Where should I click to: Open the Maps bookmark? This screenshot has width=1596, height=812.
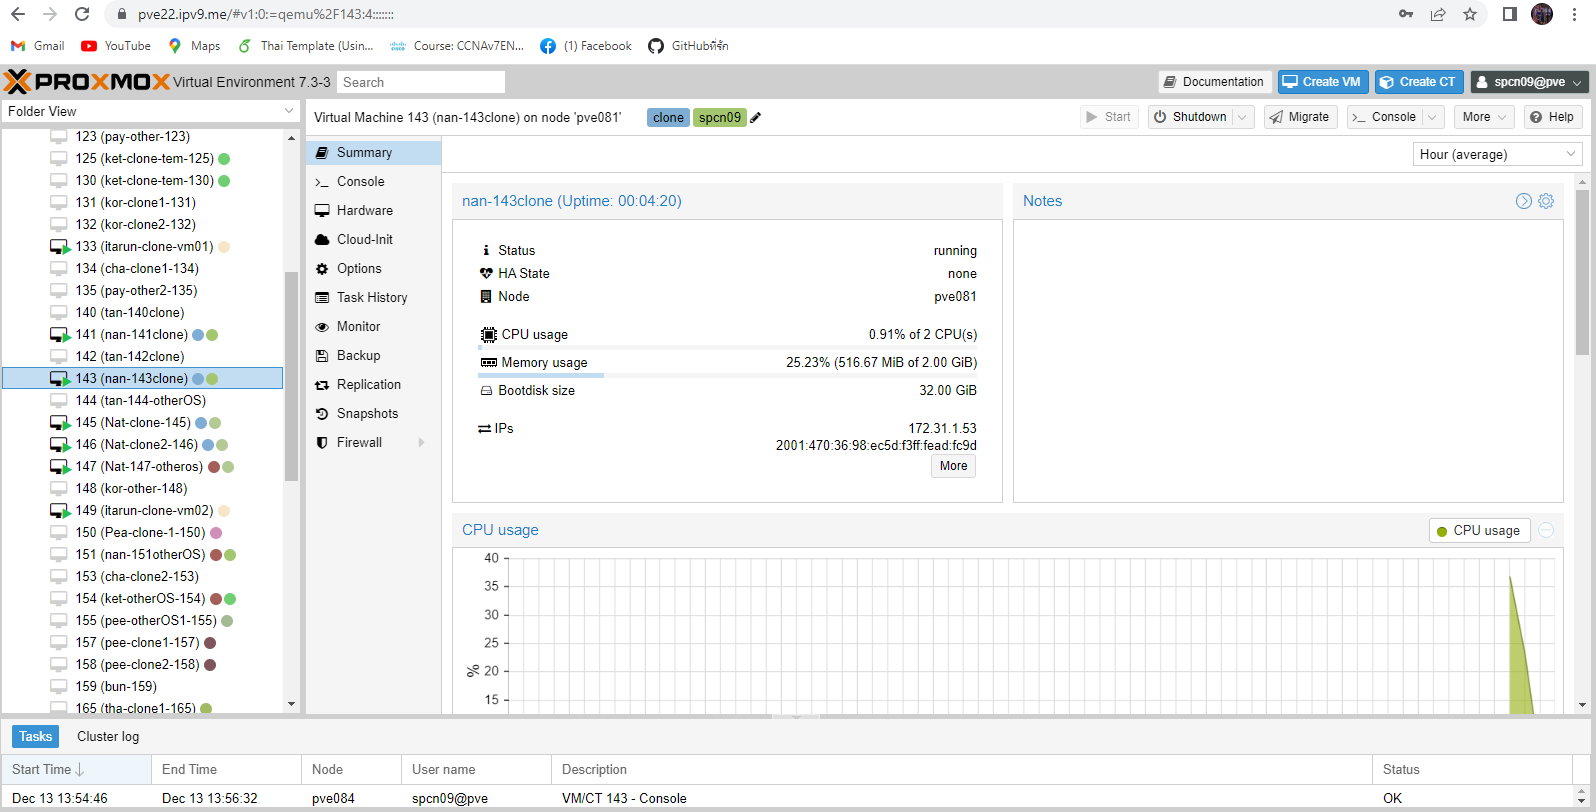click(x=194, y=46)
